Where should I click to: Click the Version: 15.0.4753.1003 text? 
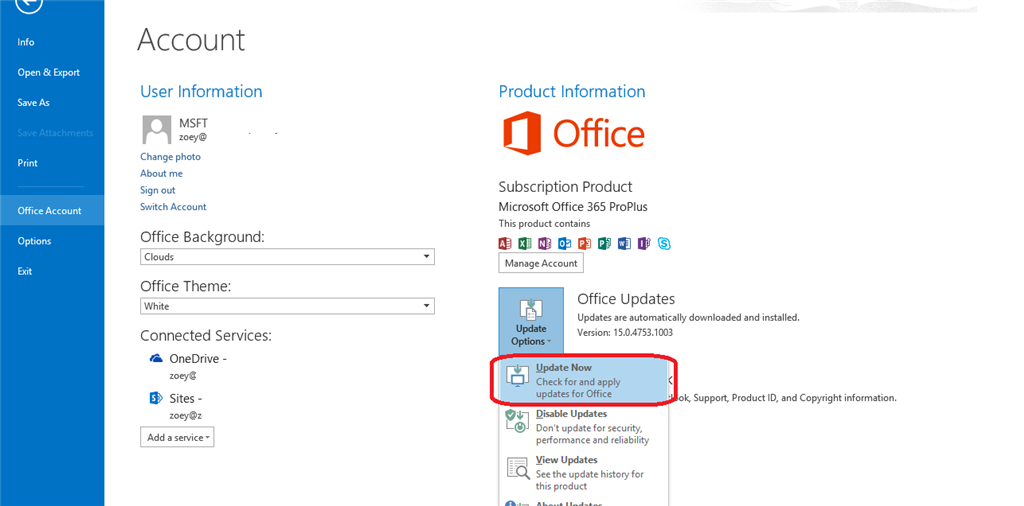[625, 332]
